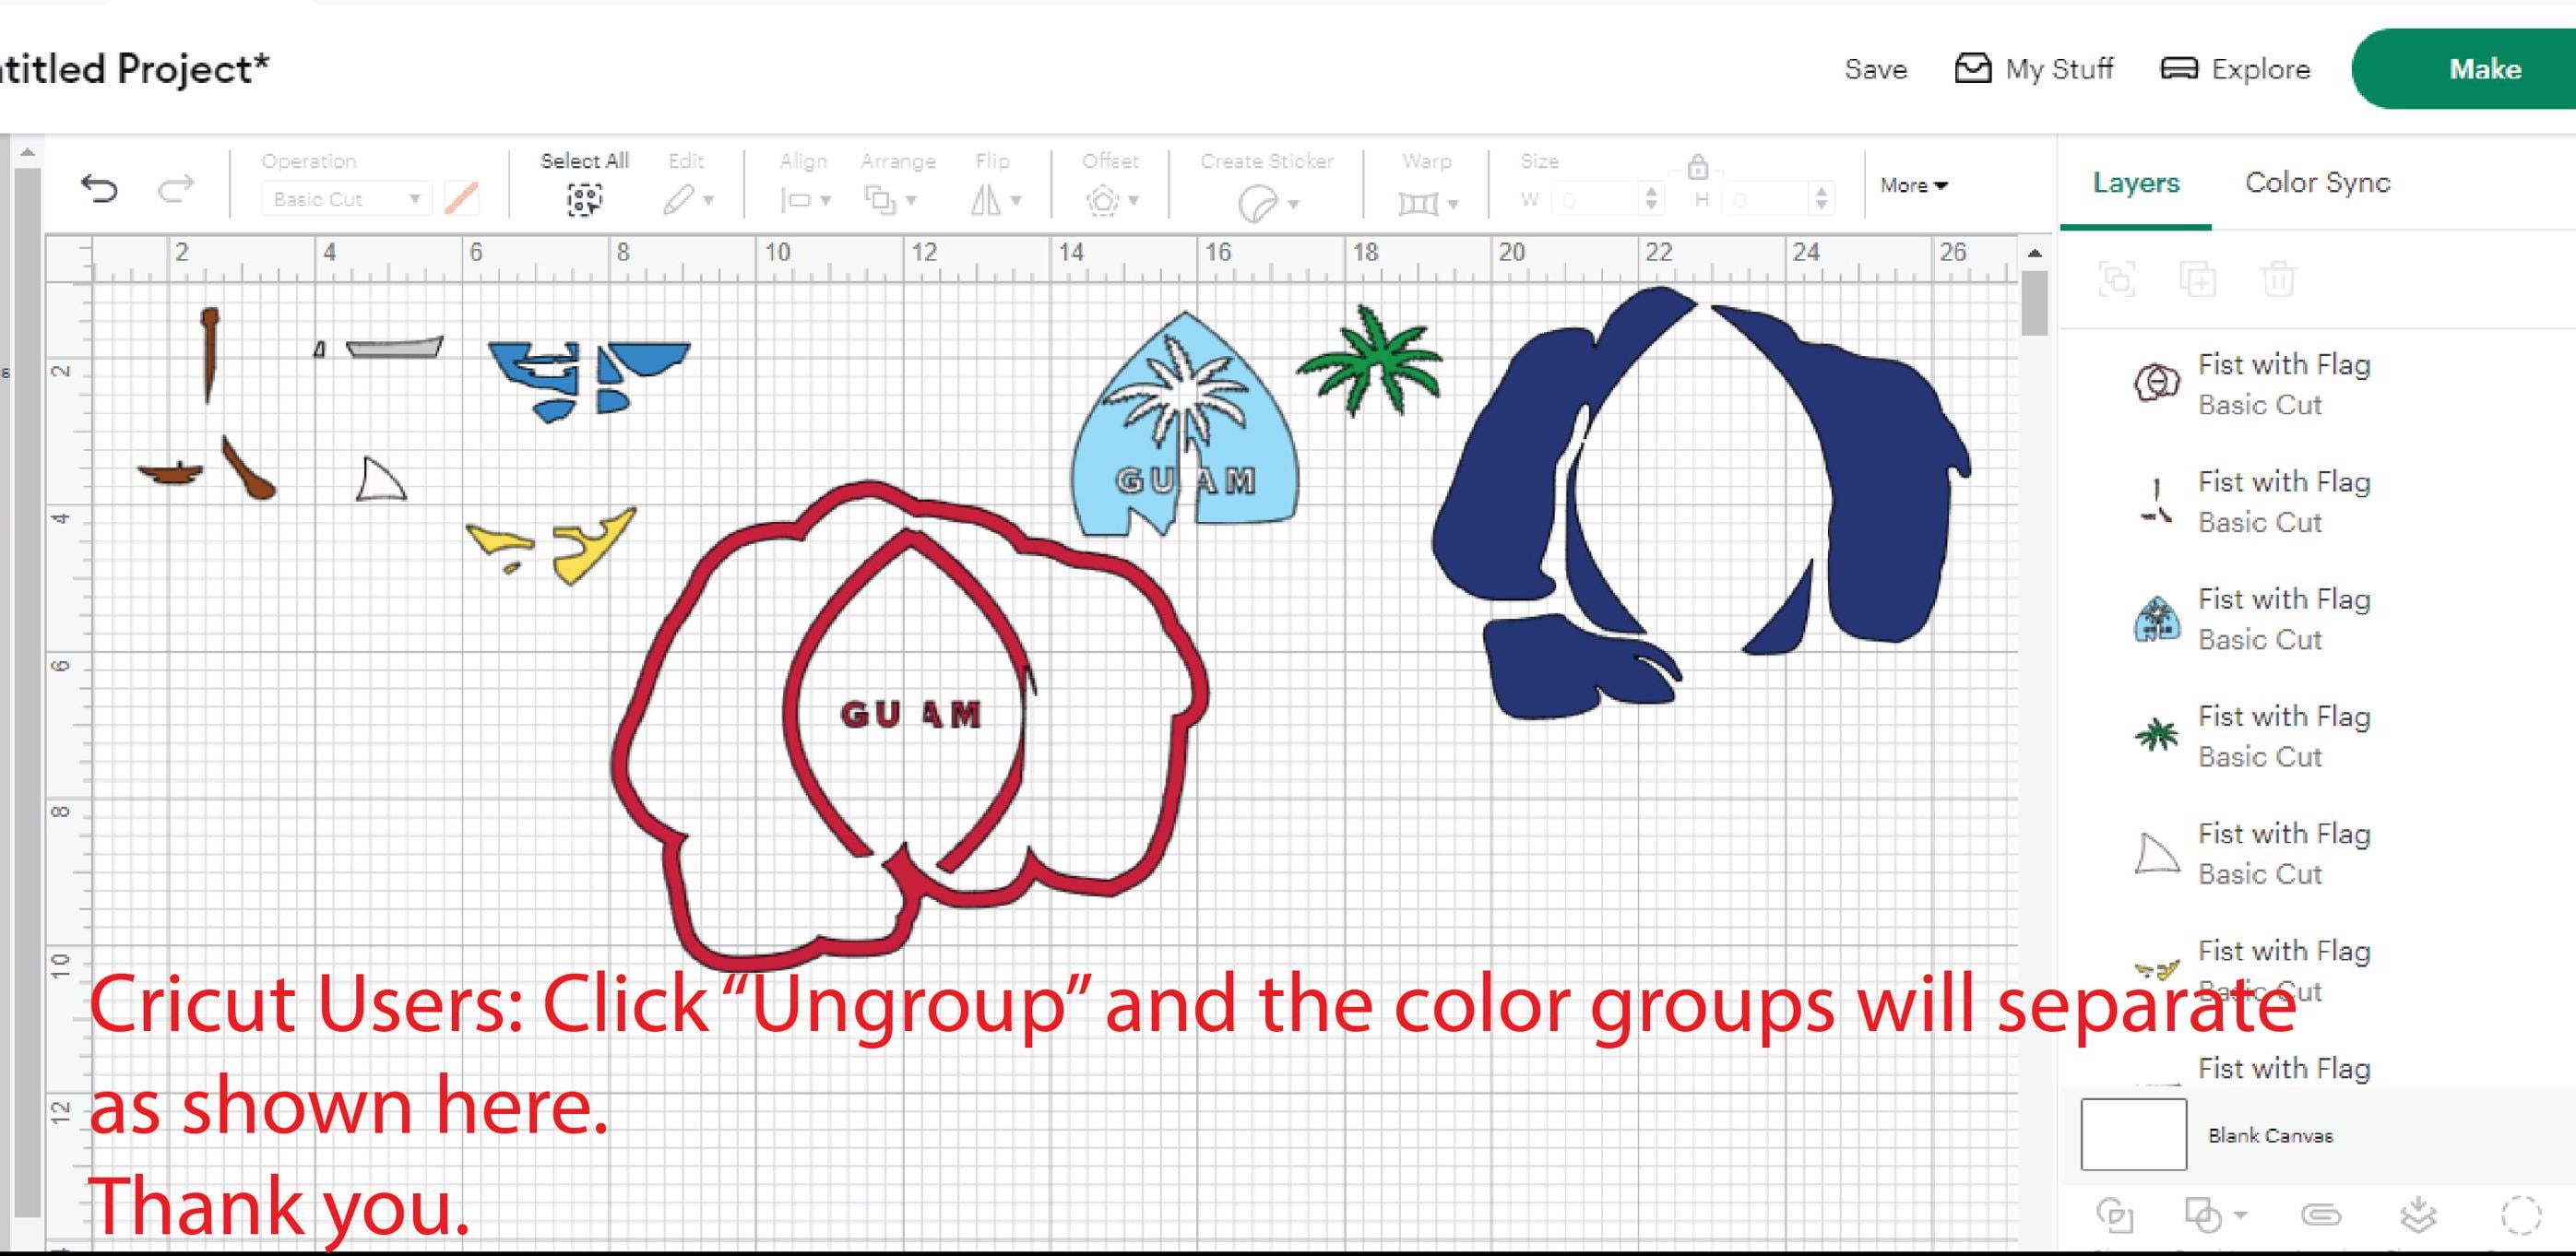
Task: Click the Delete trash icon in Layers panel
Action: point(2279,279)
